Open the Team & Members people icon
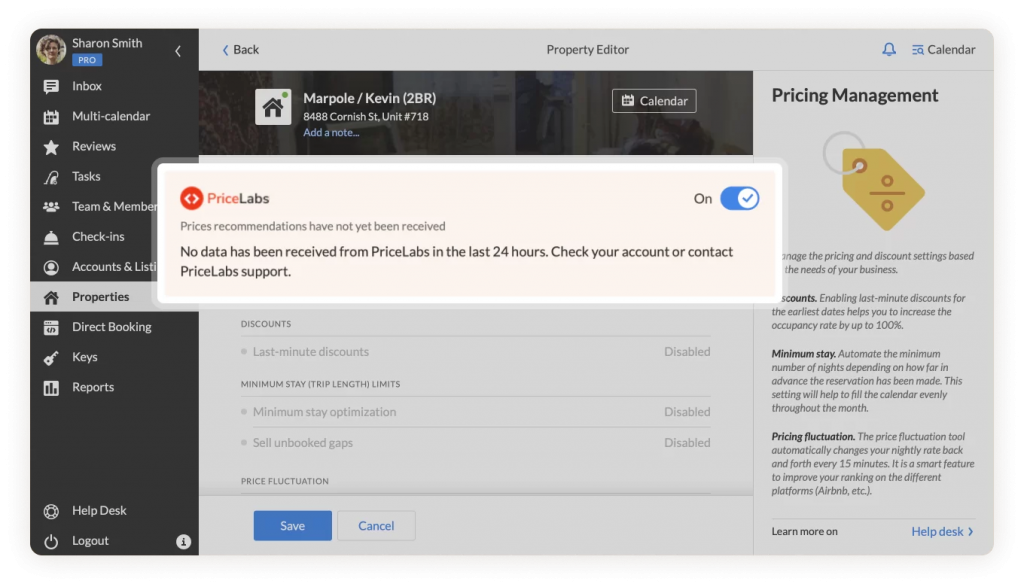This screenshot has height=587, width=1024. pos(51,207)
